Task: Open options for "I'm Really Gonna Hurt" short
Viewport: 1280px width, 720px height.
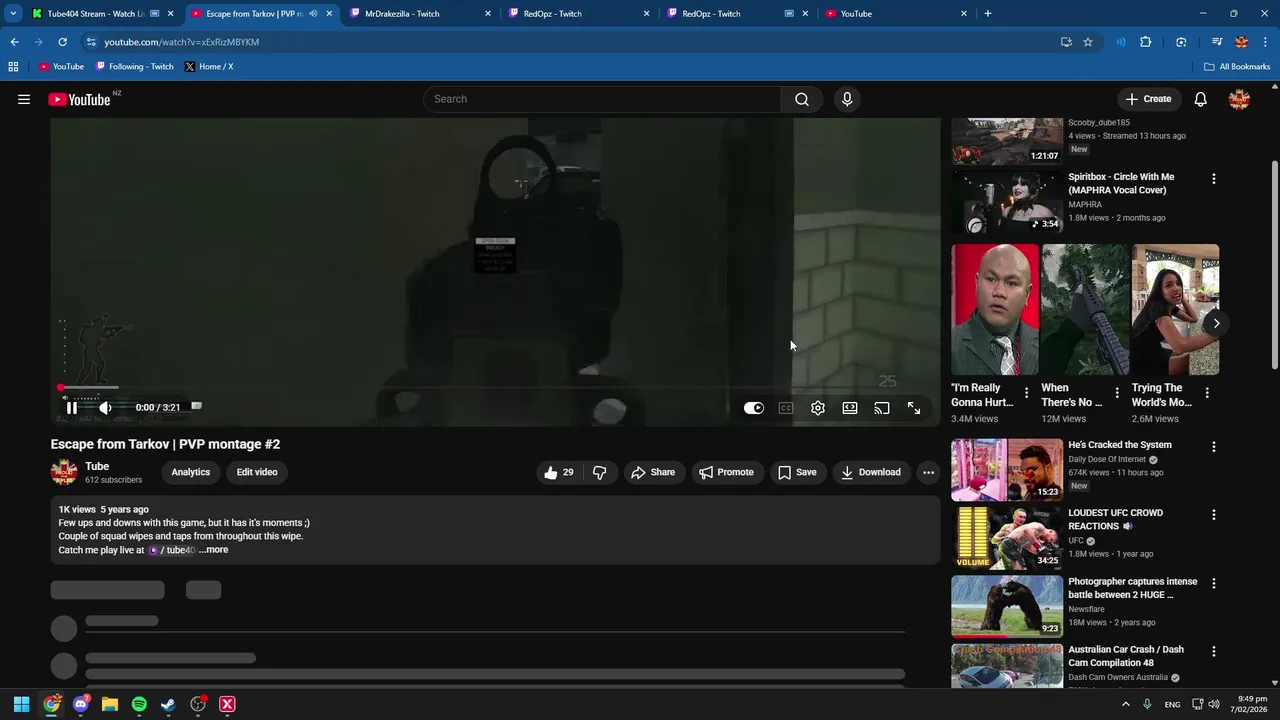Action: 1026,393
